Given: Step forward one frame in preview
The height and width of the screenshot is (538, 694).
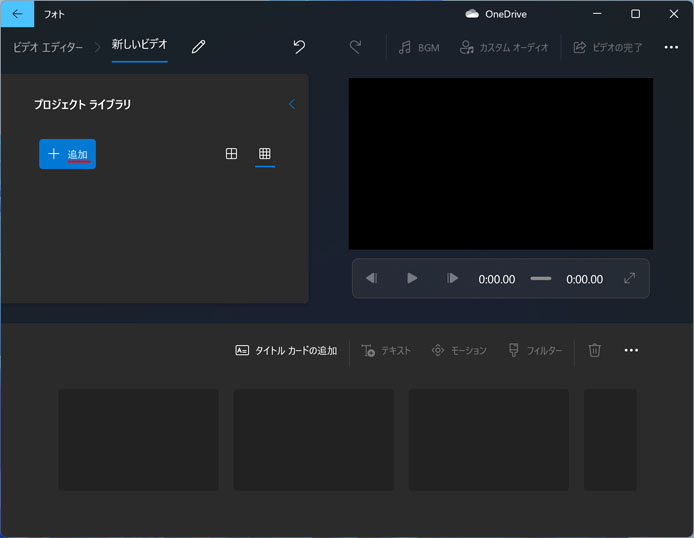Looking at the screenshot, I should tap(452, 278).
